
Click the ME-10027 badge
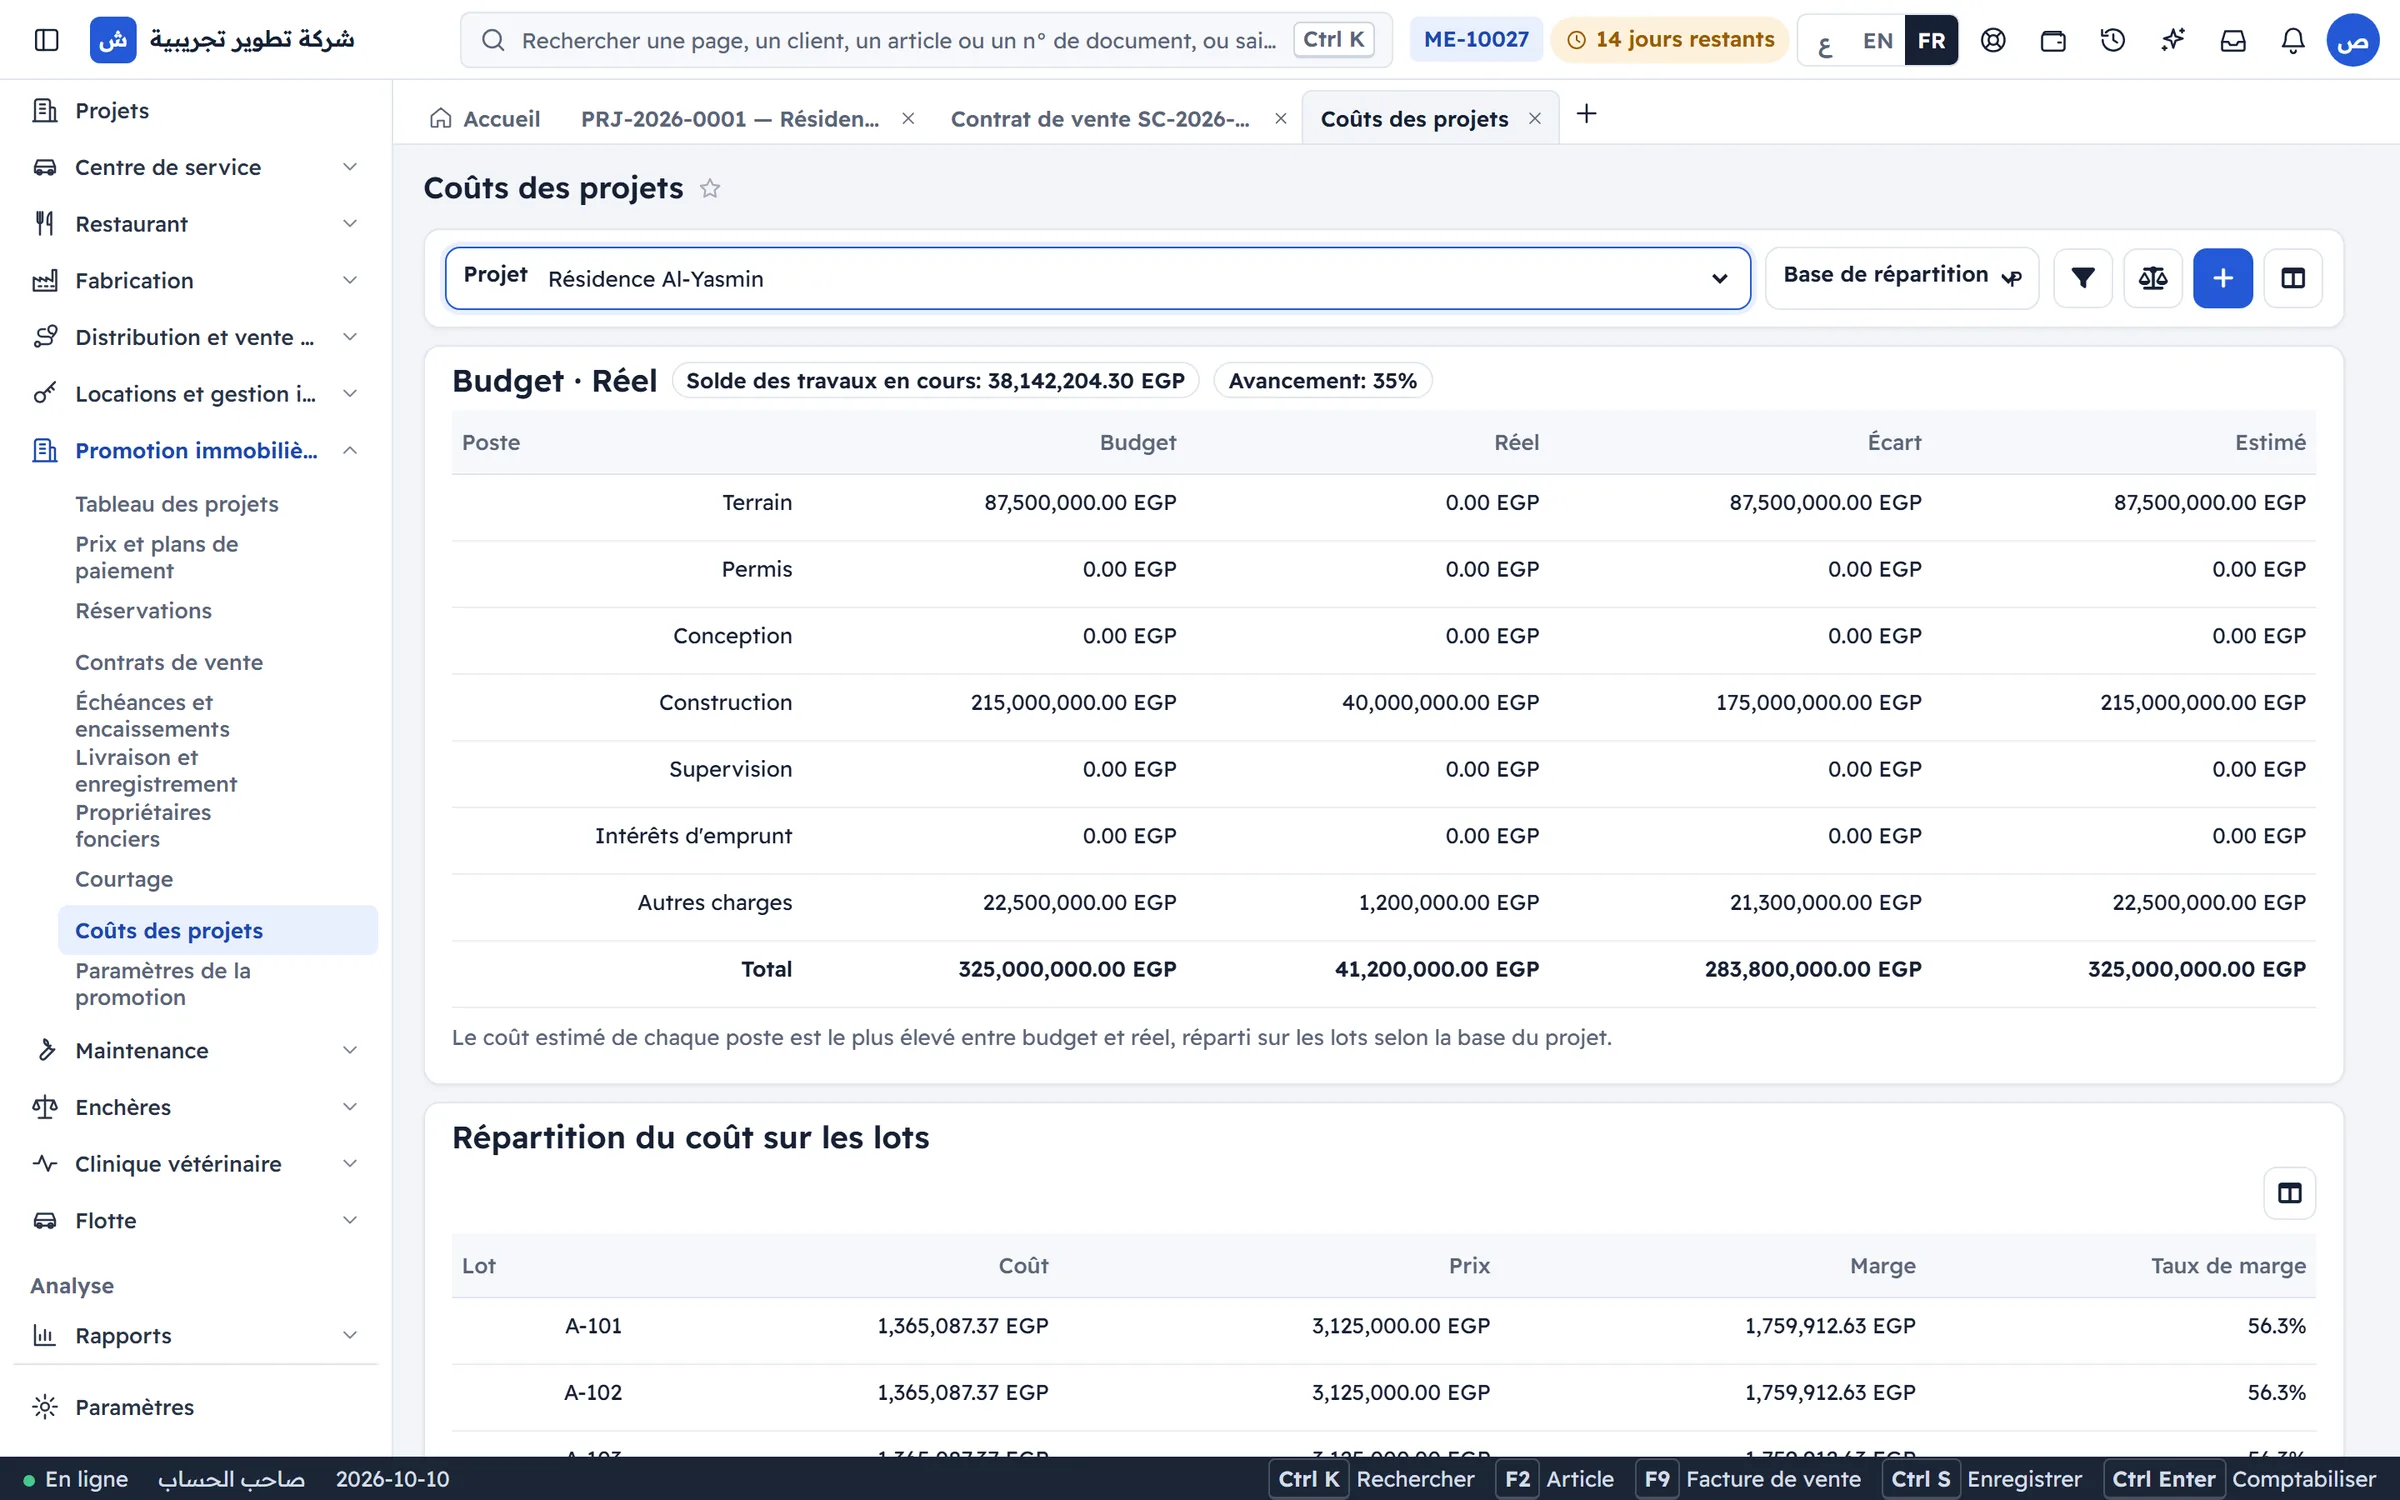[x=1476, y=40]
